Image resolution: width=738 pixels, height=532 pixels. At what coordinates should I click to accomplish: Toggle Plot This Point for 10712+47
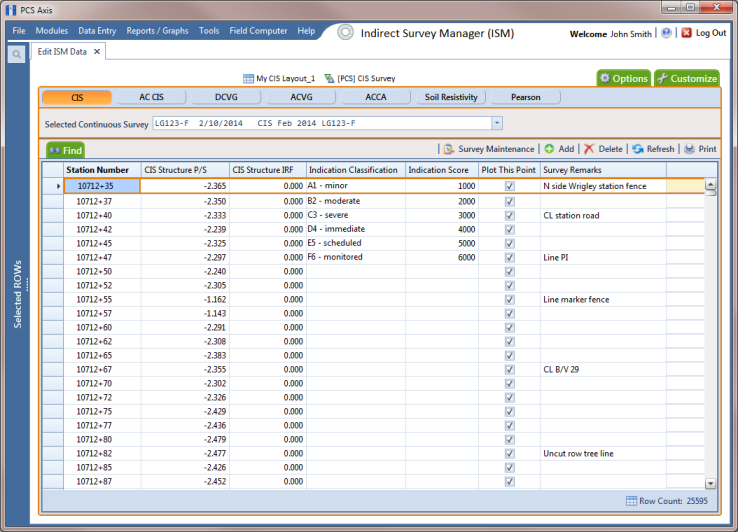[x=509, y=258]
